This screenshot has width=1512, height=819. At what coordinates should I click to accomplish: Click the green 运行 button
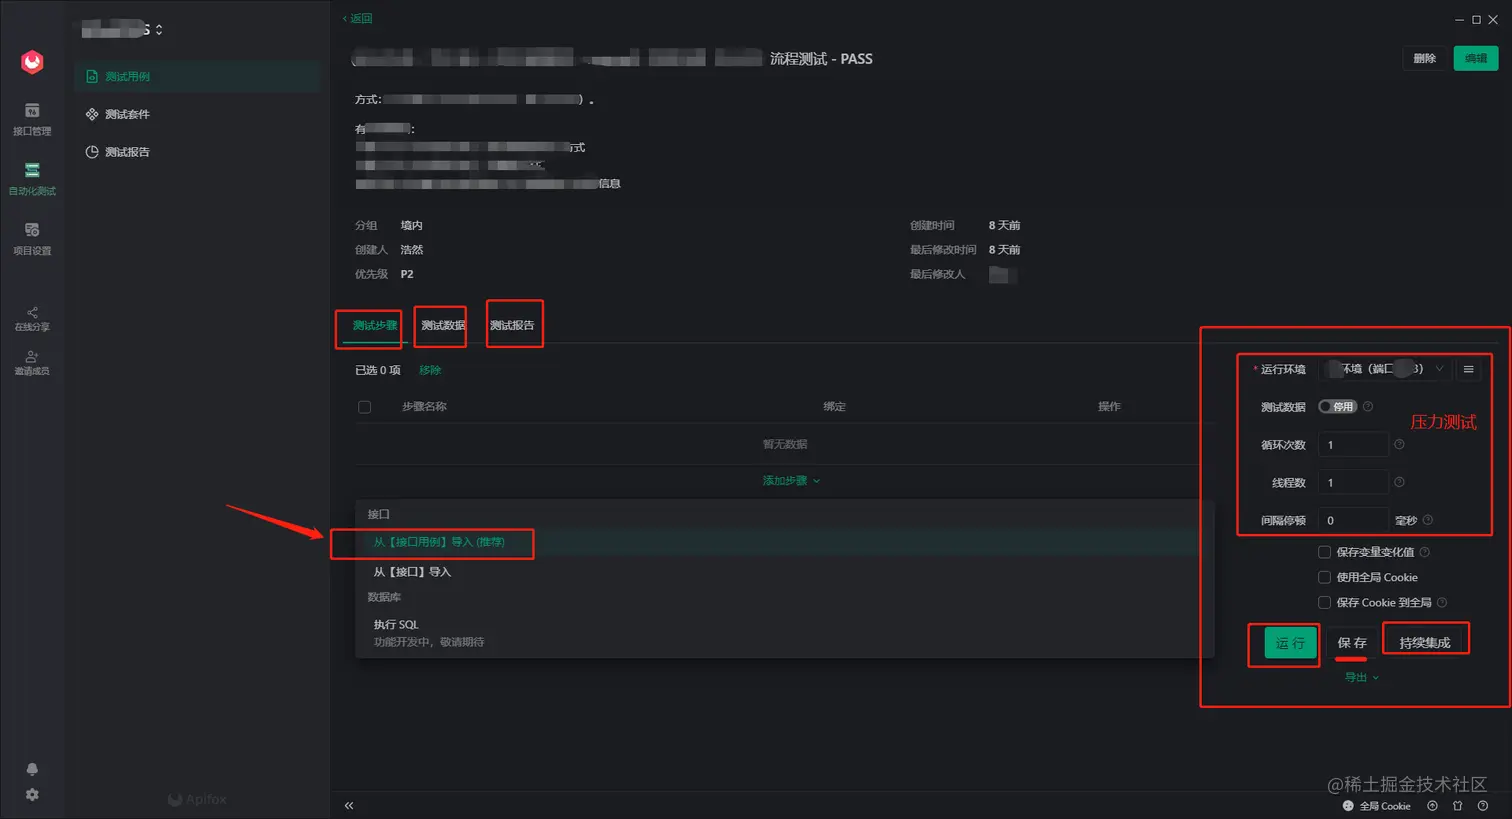click(1290, 643)
